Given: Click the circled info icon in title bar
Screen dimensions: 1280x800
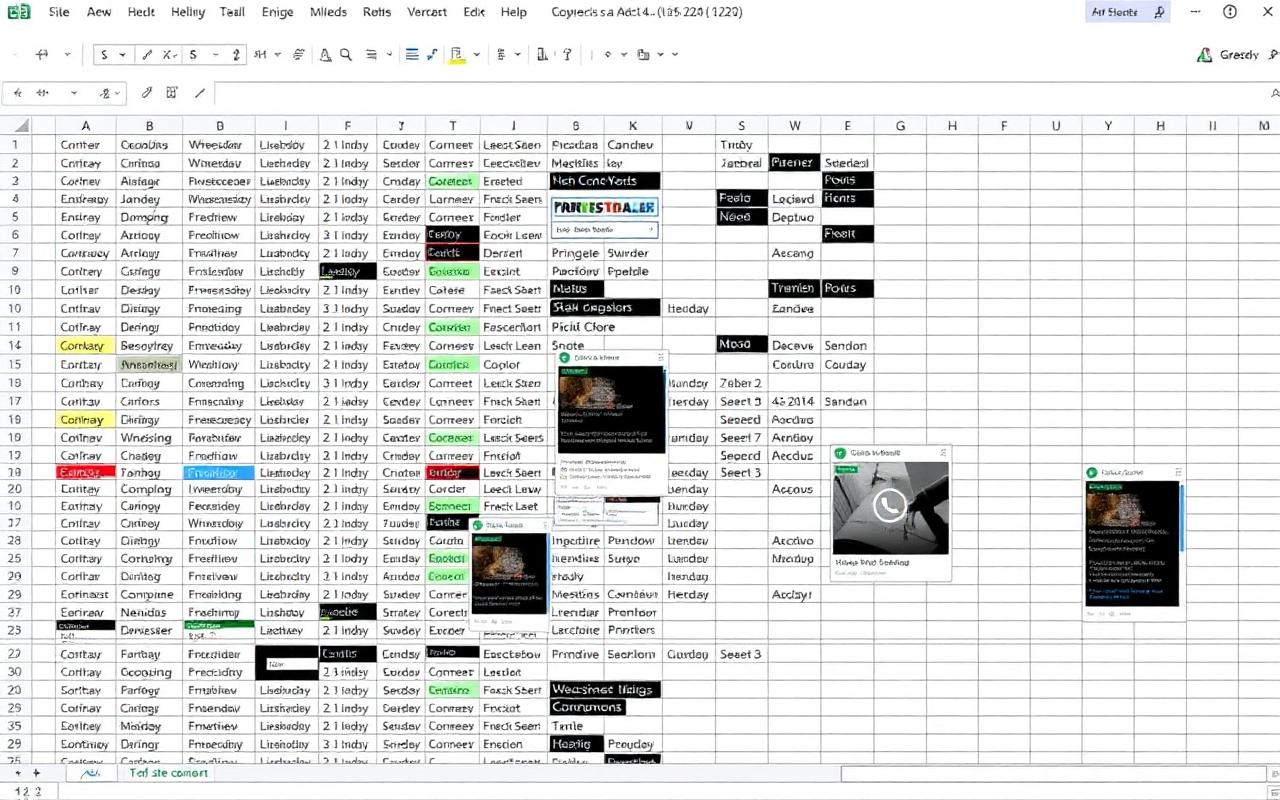Looking at the screenshot, I should [x=1230, y=11].
